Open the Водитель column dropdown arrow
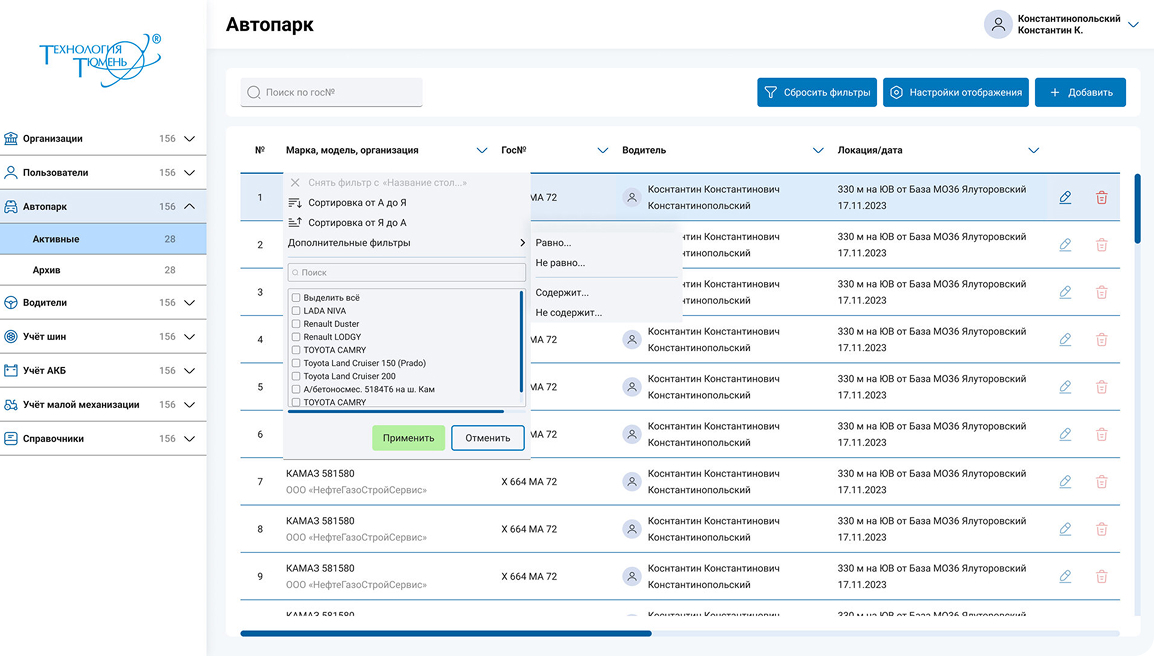 818,151
